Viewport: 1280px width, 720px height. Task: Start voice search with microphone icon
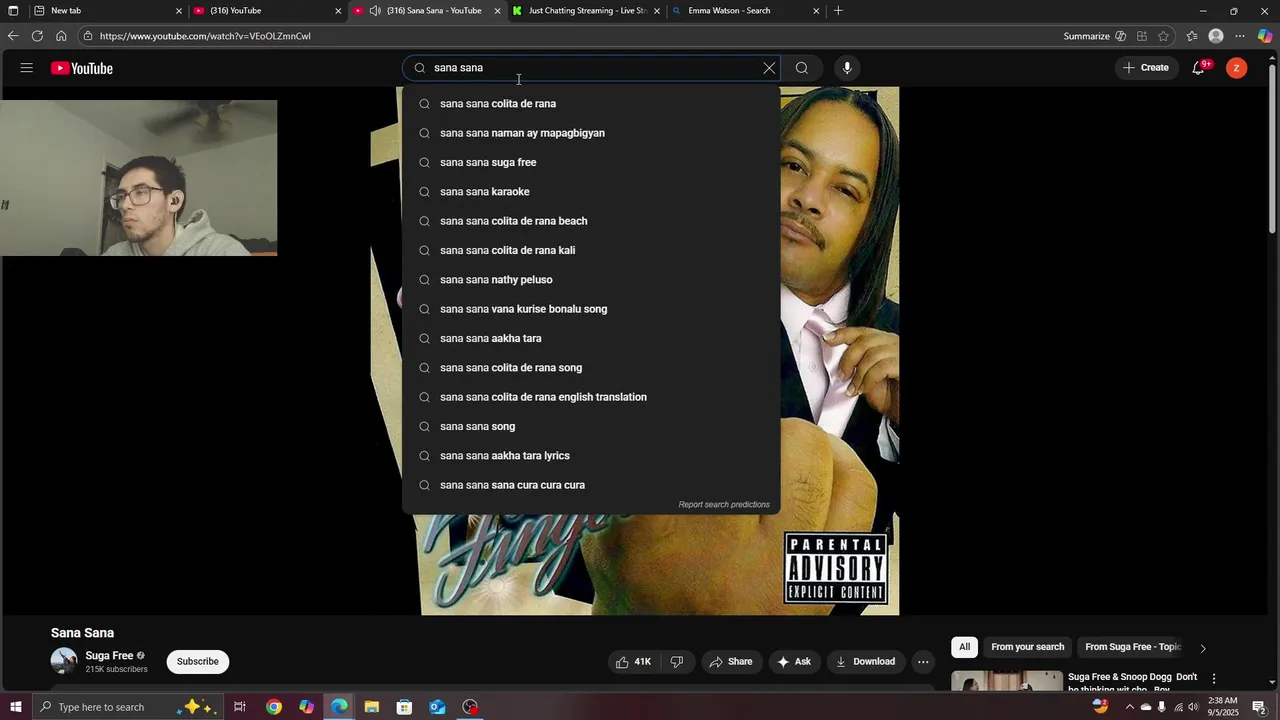pos(847,68)
